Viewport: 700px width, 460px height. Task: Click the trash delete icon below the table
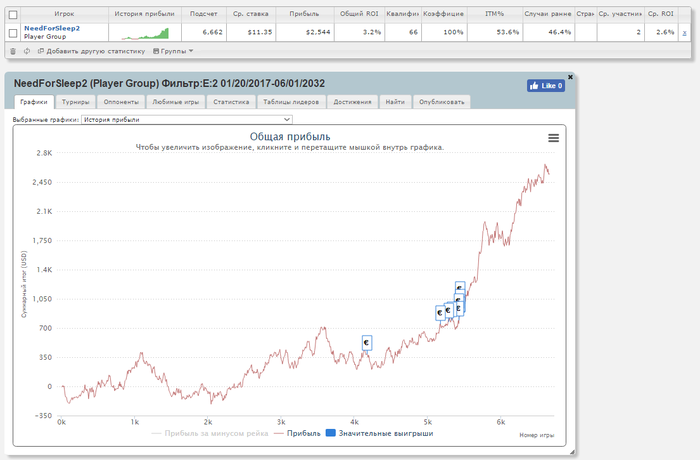pos(13,51)
